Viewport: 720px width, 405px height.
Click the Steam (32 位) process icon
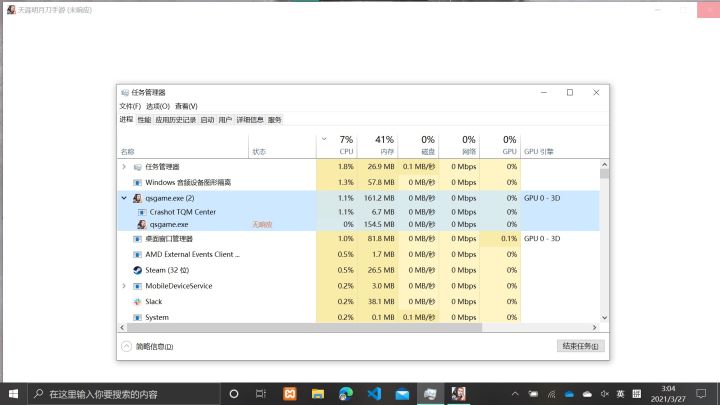coord(137,270)
